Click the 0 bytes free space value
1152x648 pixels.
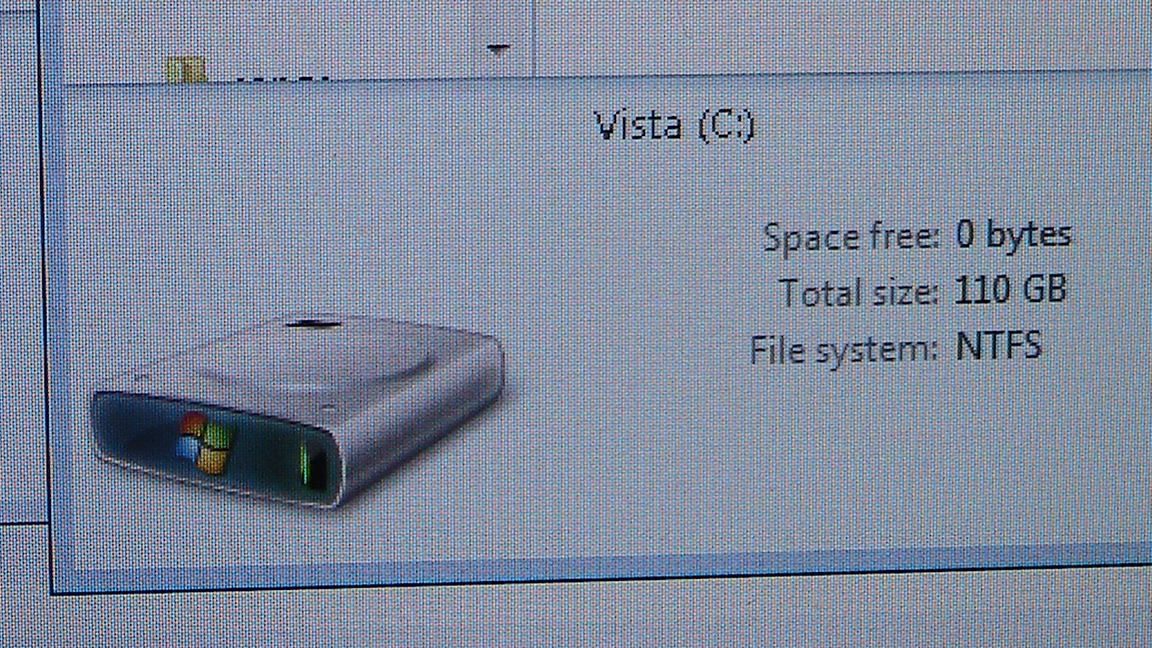[x=1013, y=235]
